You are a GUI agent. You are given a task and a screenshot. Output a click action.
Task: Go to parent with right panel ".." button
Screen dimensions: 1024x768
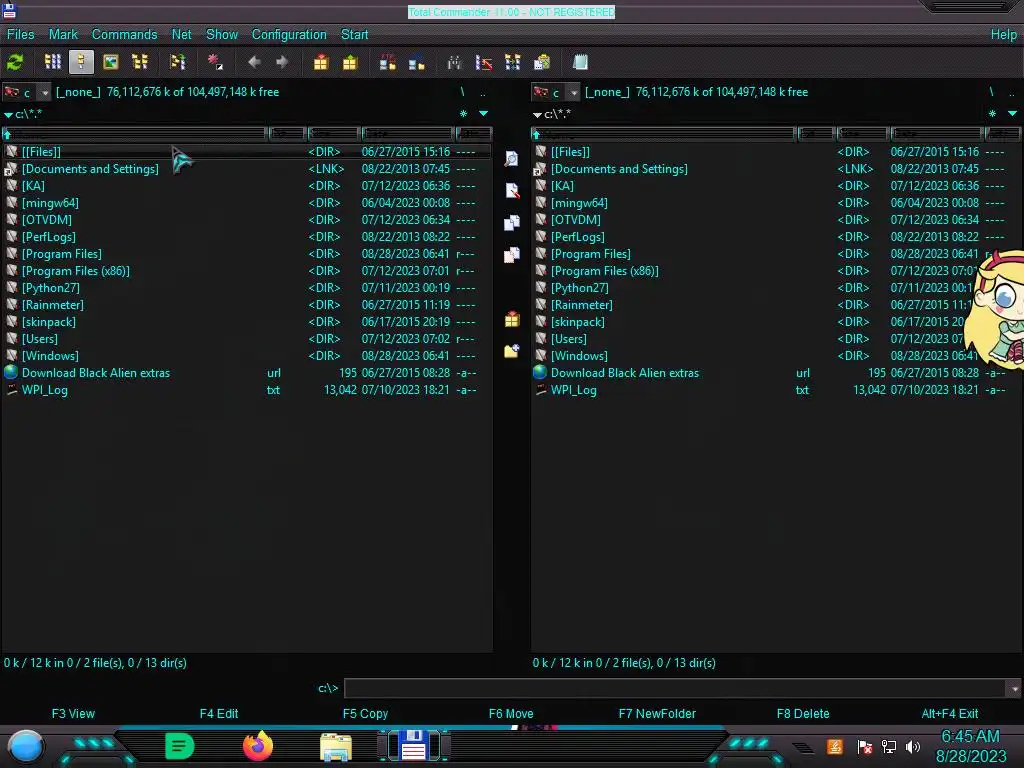(x=1012, y=92)
